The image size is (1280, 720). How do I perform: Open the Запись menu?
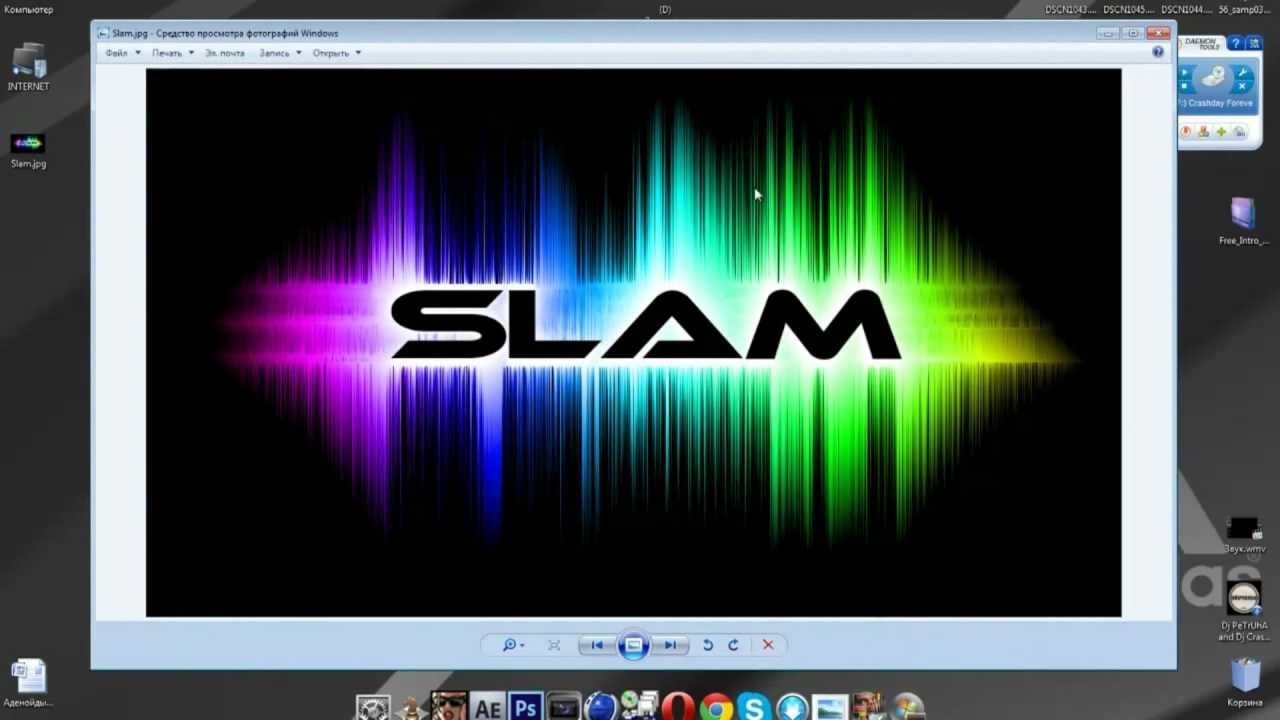pos(280,53)
